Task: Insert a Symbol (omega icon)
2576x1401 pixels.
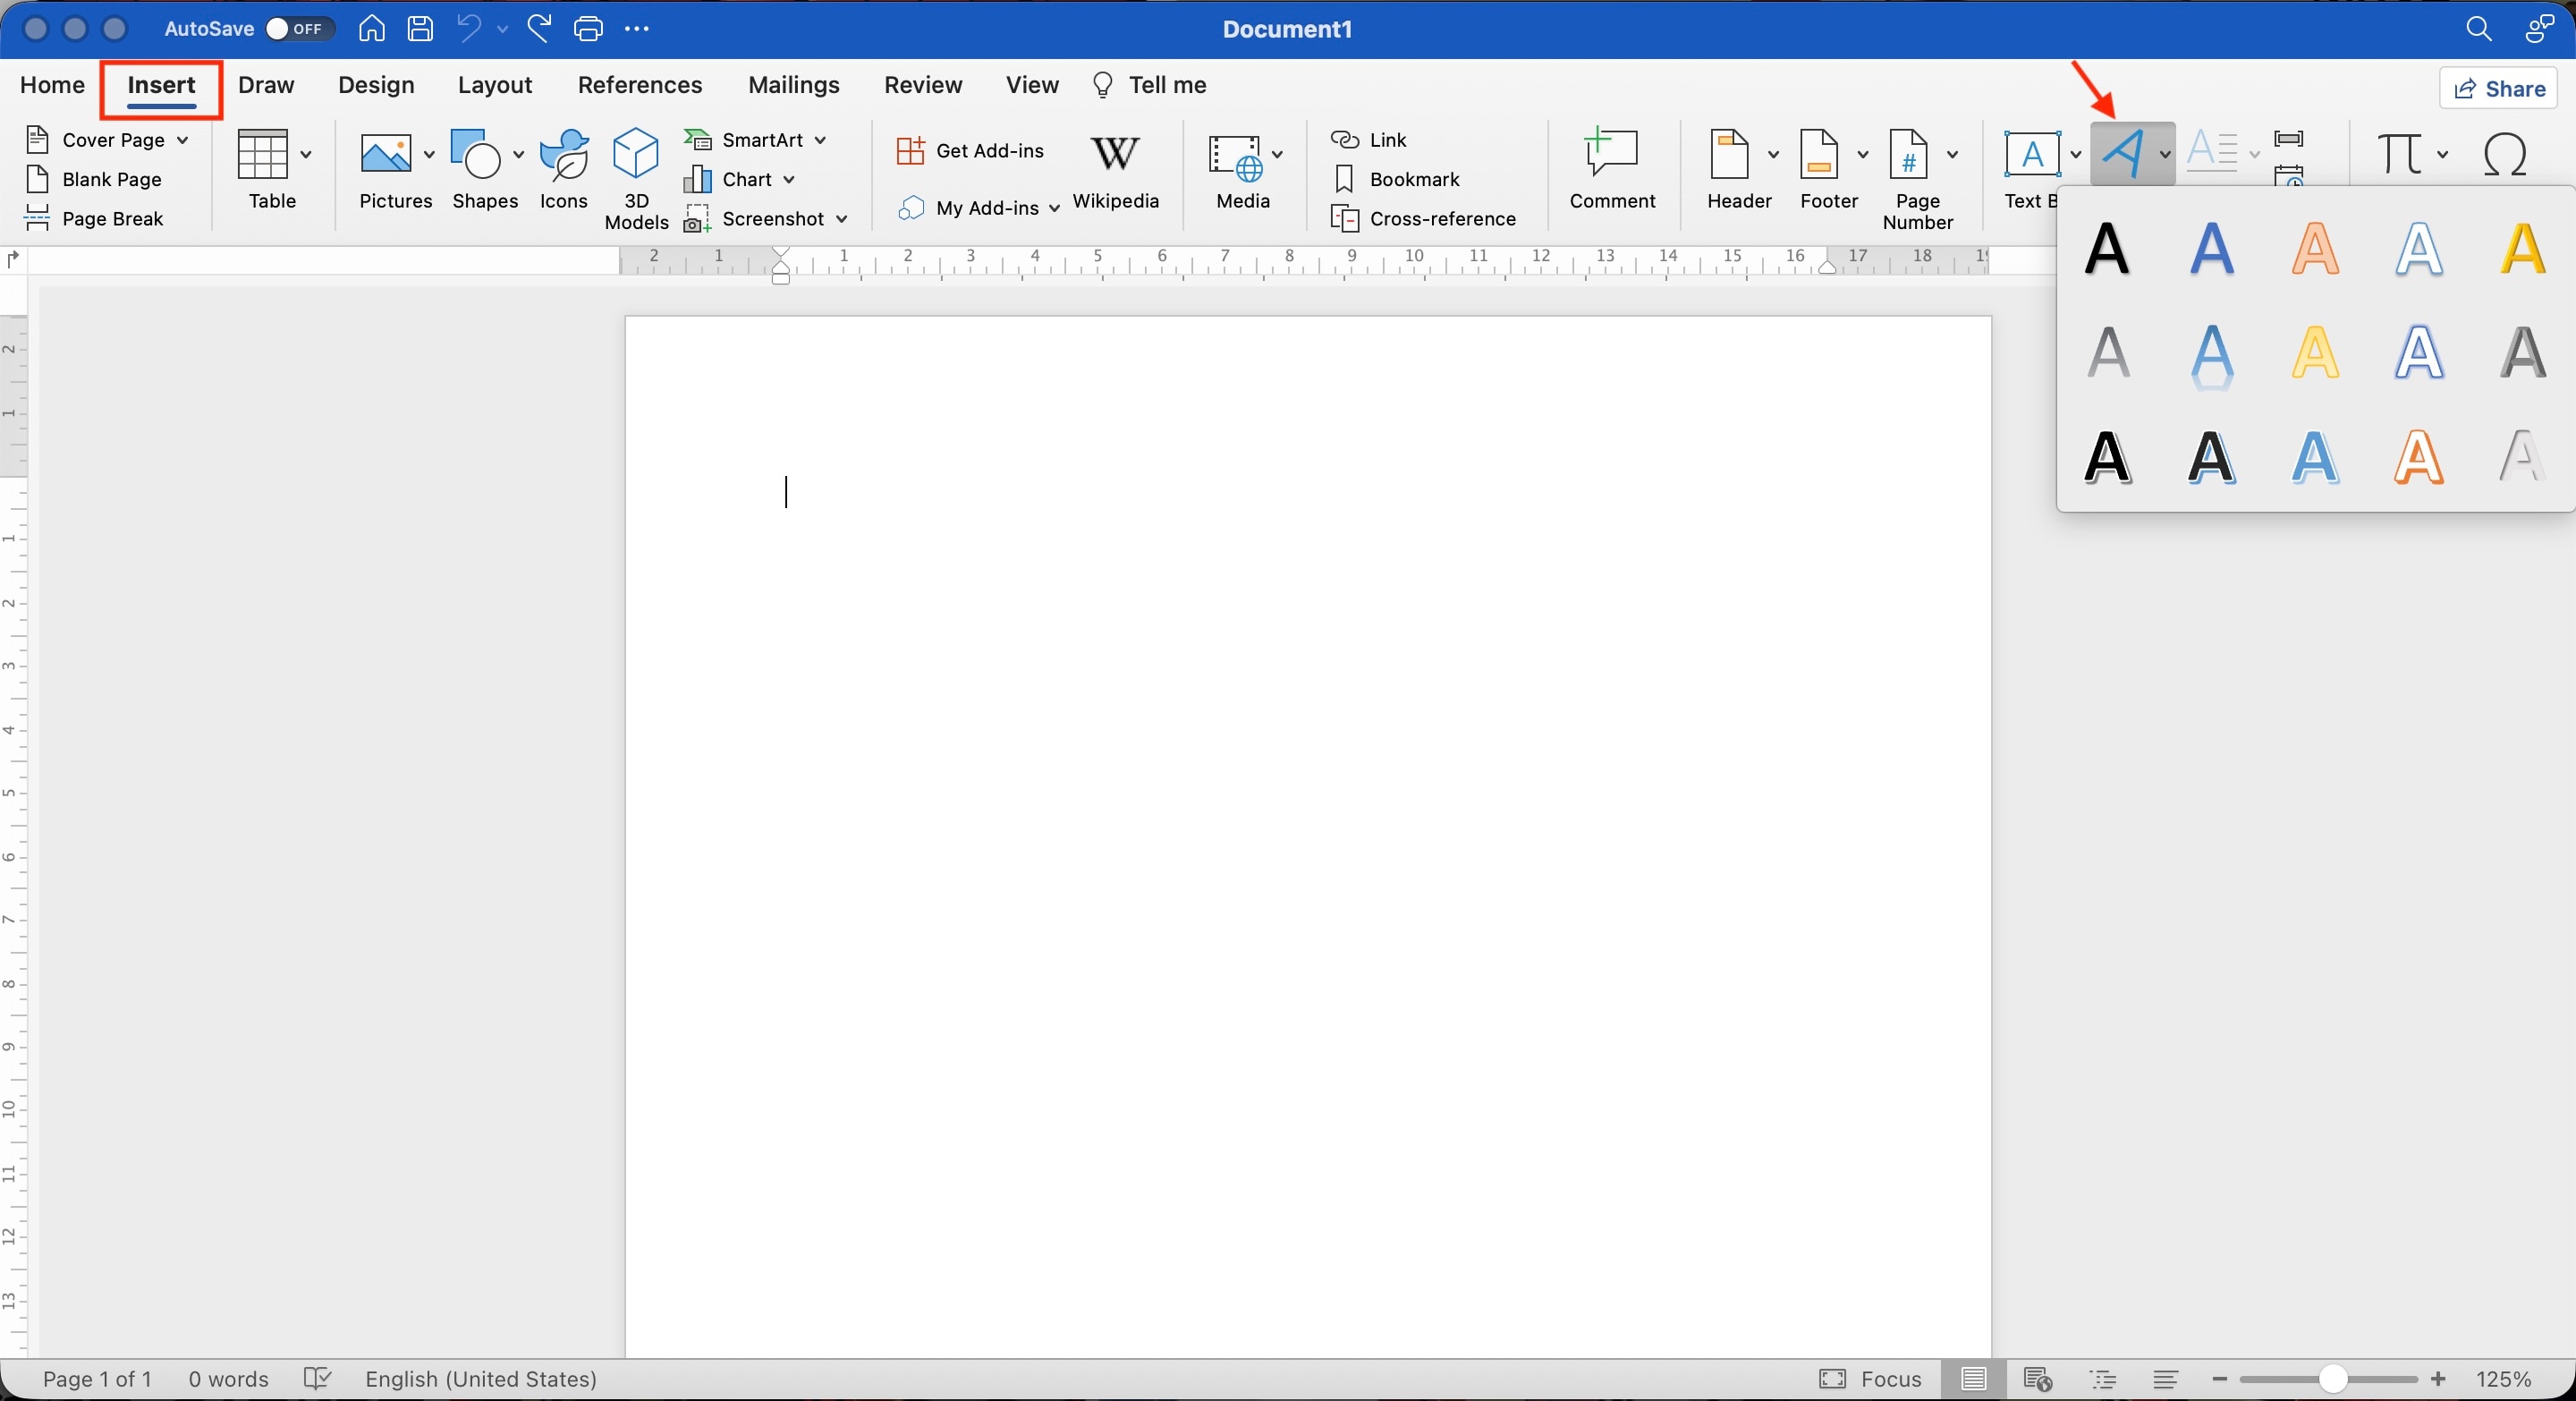Action: (x=2504, y=154)
